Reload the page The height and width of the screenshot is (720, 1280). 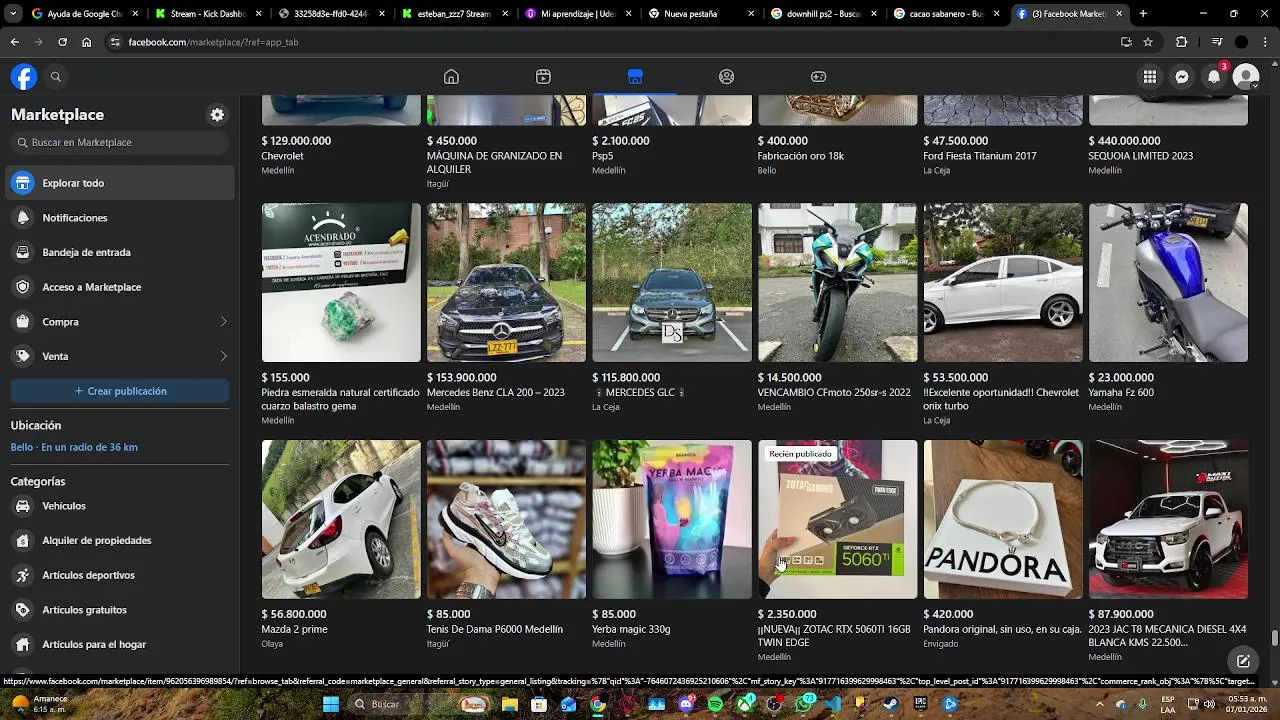pos(62,42)
